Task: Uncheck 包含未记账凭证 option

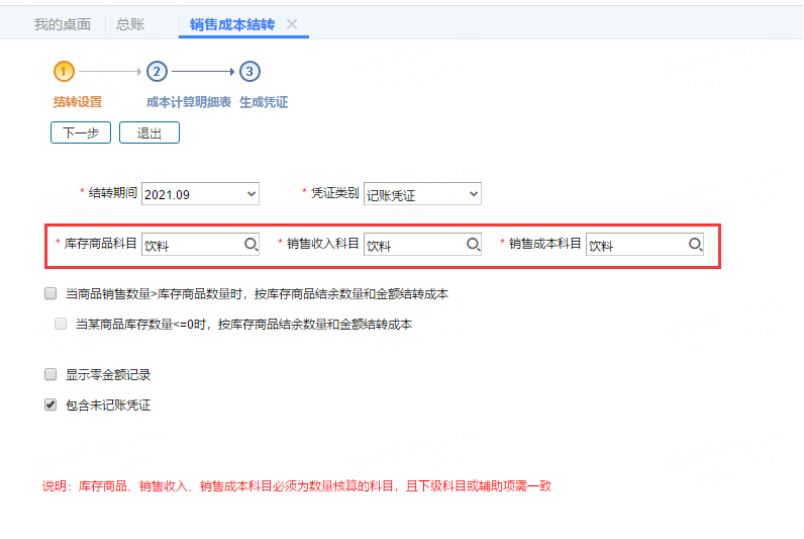Action: tap(50, 405)
